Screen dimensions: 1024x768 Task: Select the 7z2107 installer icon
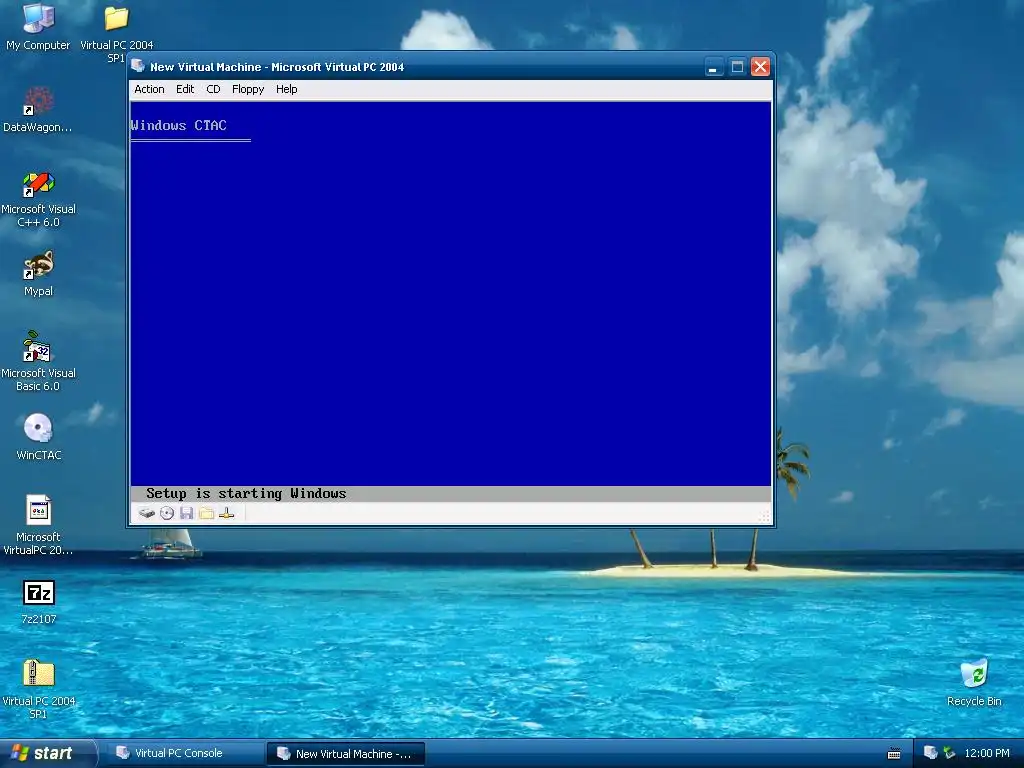[38, 602]
